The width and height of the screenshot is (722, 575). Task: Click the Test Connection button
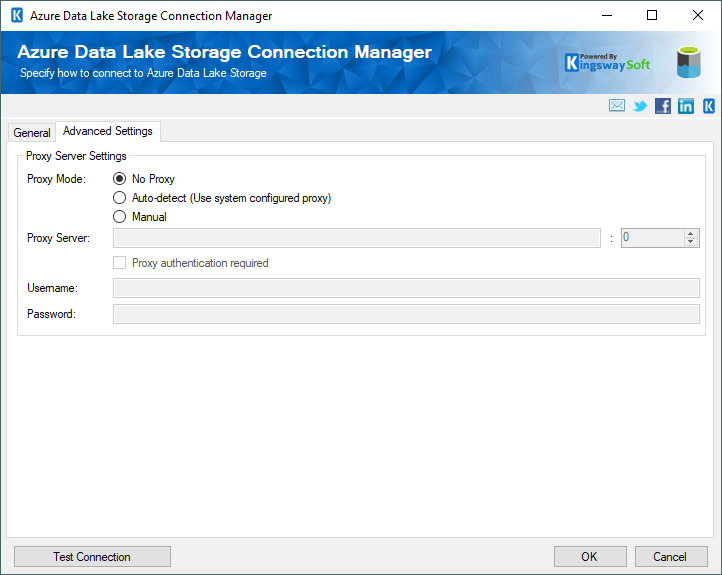(x=92, y=557)
